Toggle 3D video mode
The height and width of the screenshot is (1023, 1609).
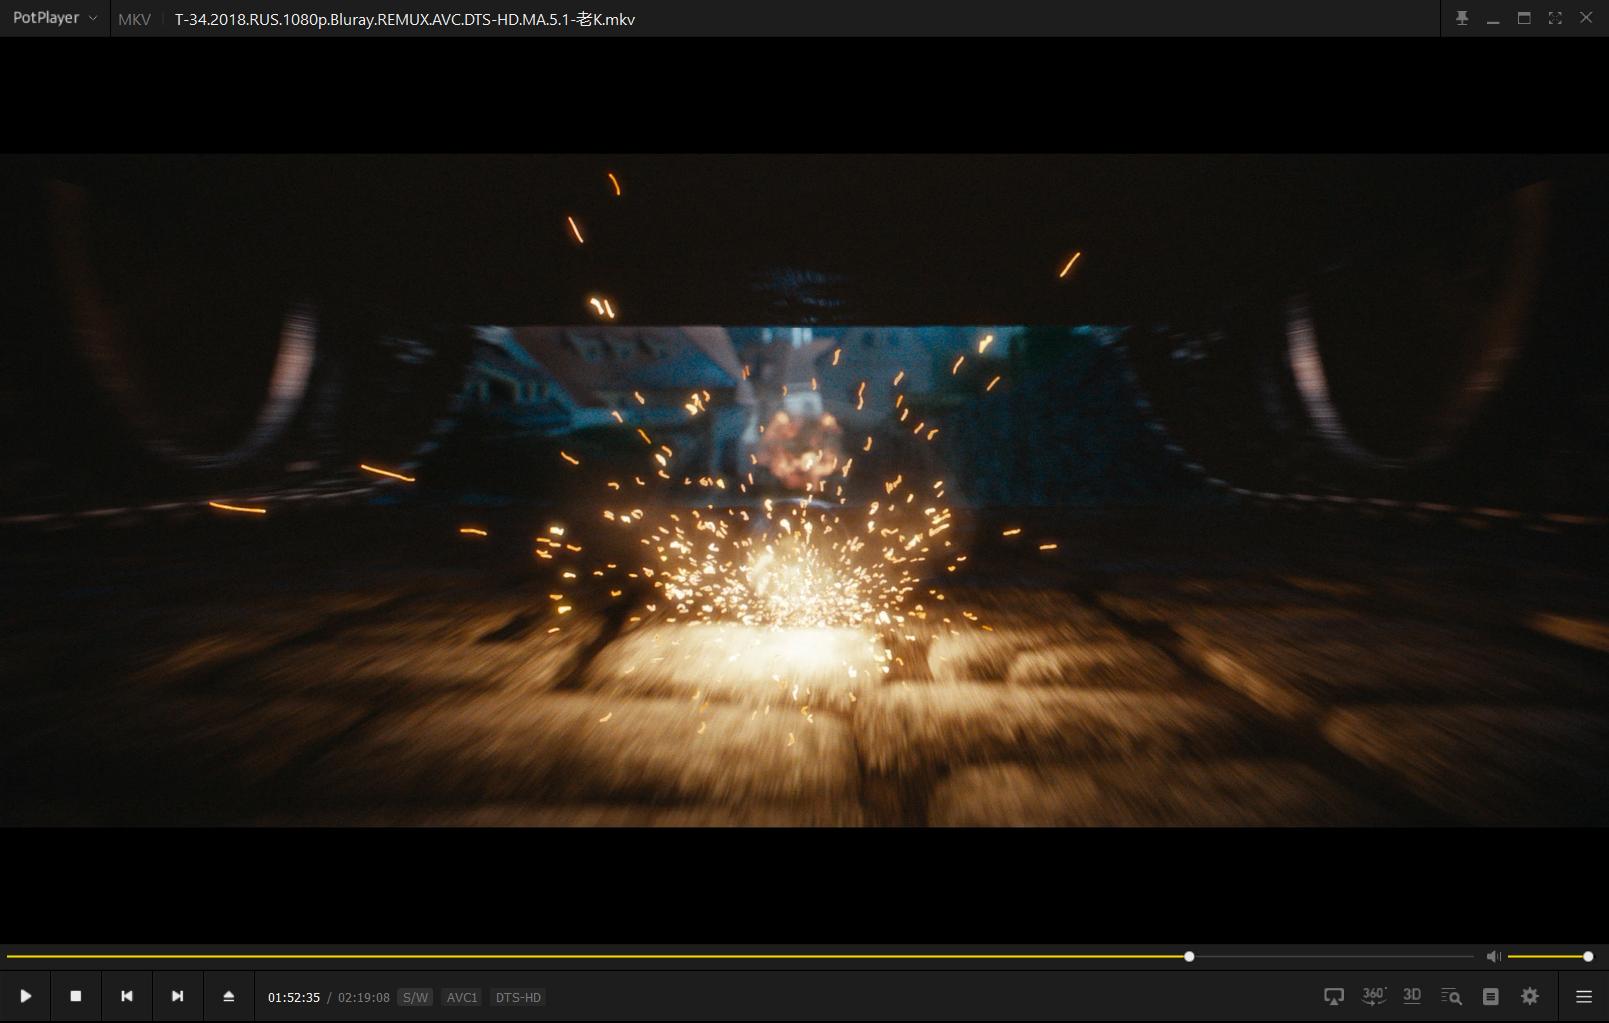1412,996
